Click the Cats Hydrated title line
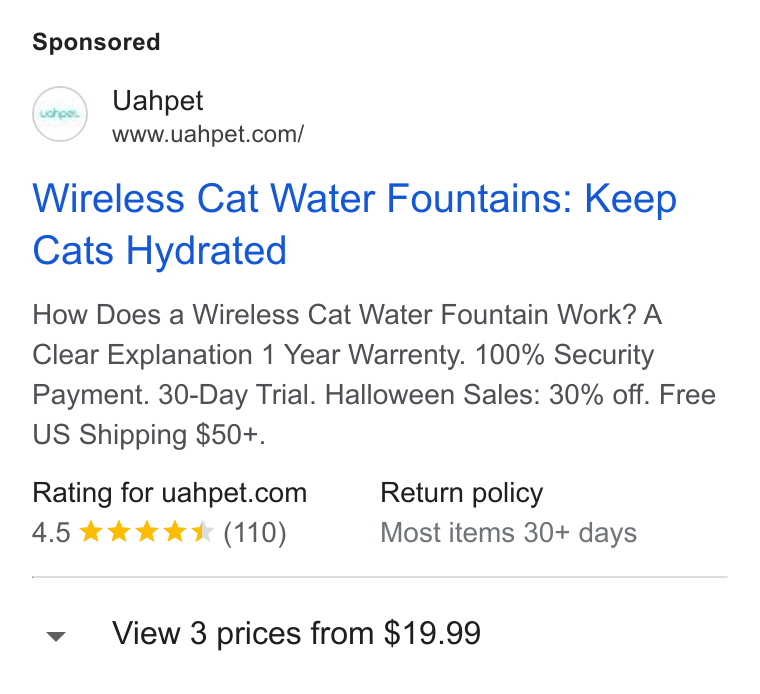The width and height of the screenshot is (760, 694). coord(159,251)
